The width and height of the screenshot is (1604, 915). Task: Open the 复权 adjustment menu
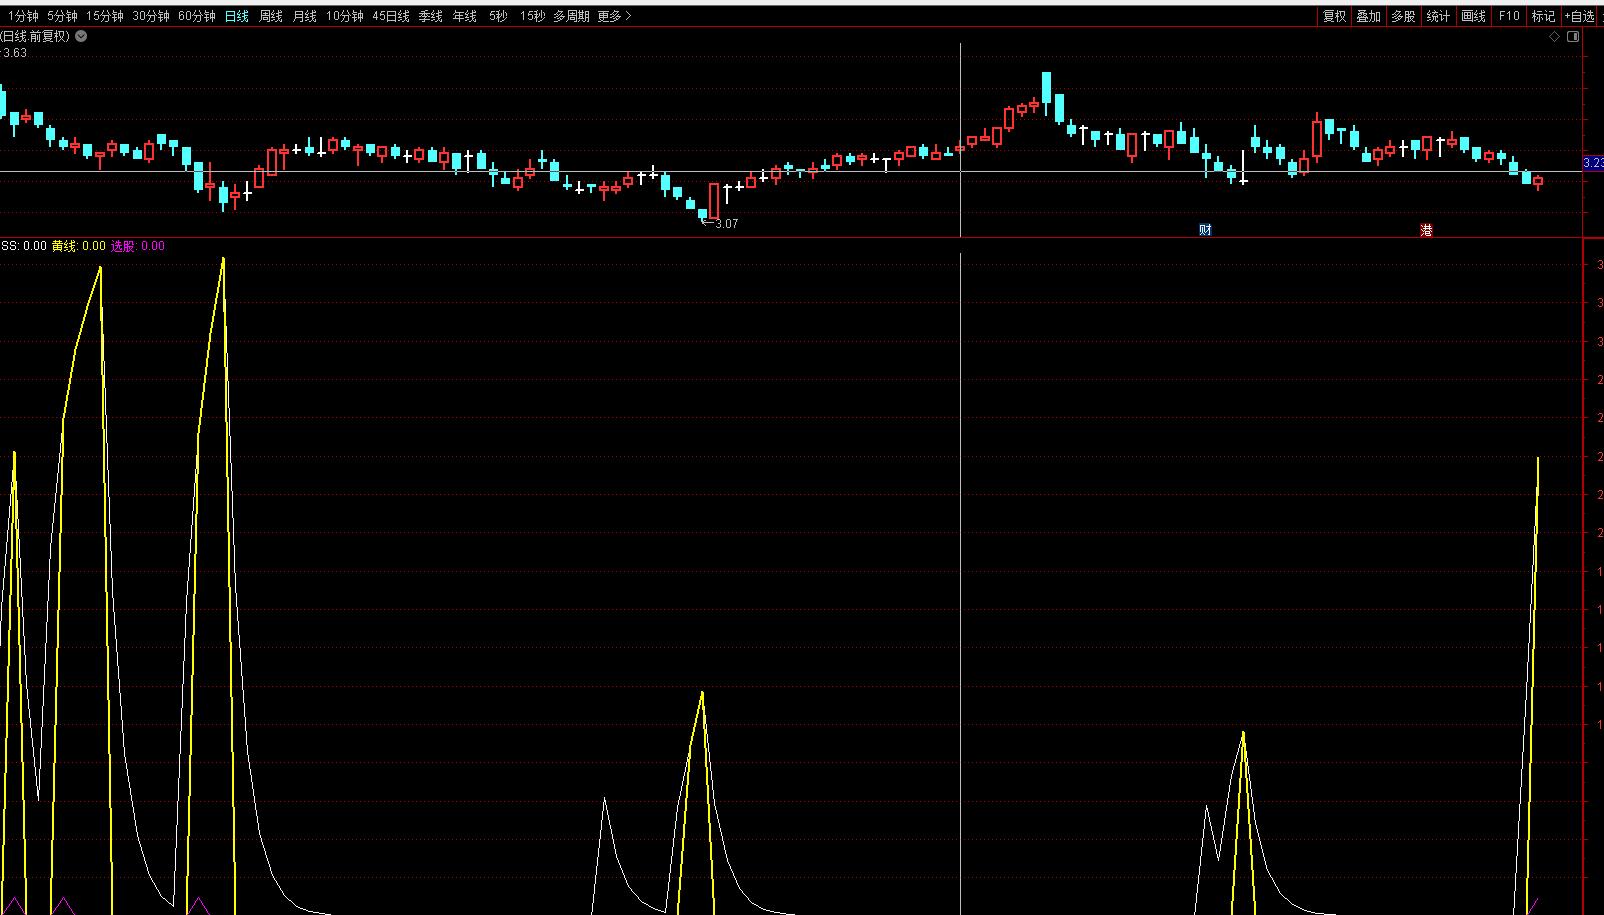click(1334, 16)
